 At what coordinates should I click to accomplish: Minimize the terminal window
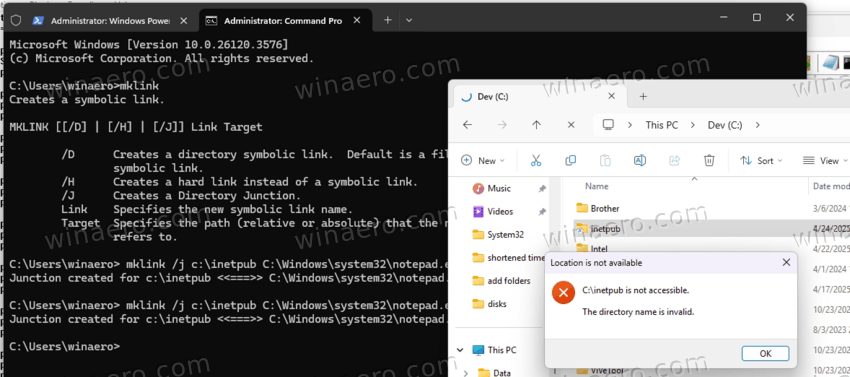(724, 17)
